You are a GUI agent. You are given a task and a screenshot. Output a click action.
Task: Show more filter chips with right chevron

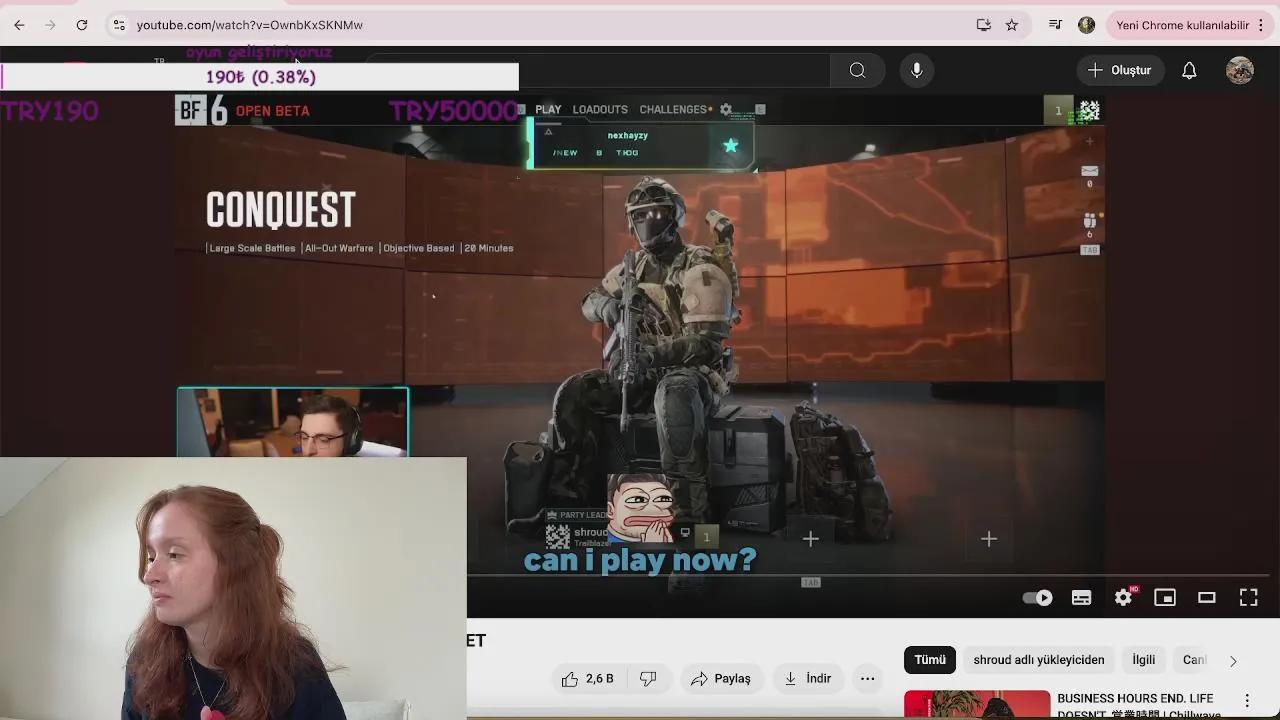[x=1233, y=661]
